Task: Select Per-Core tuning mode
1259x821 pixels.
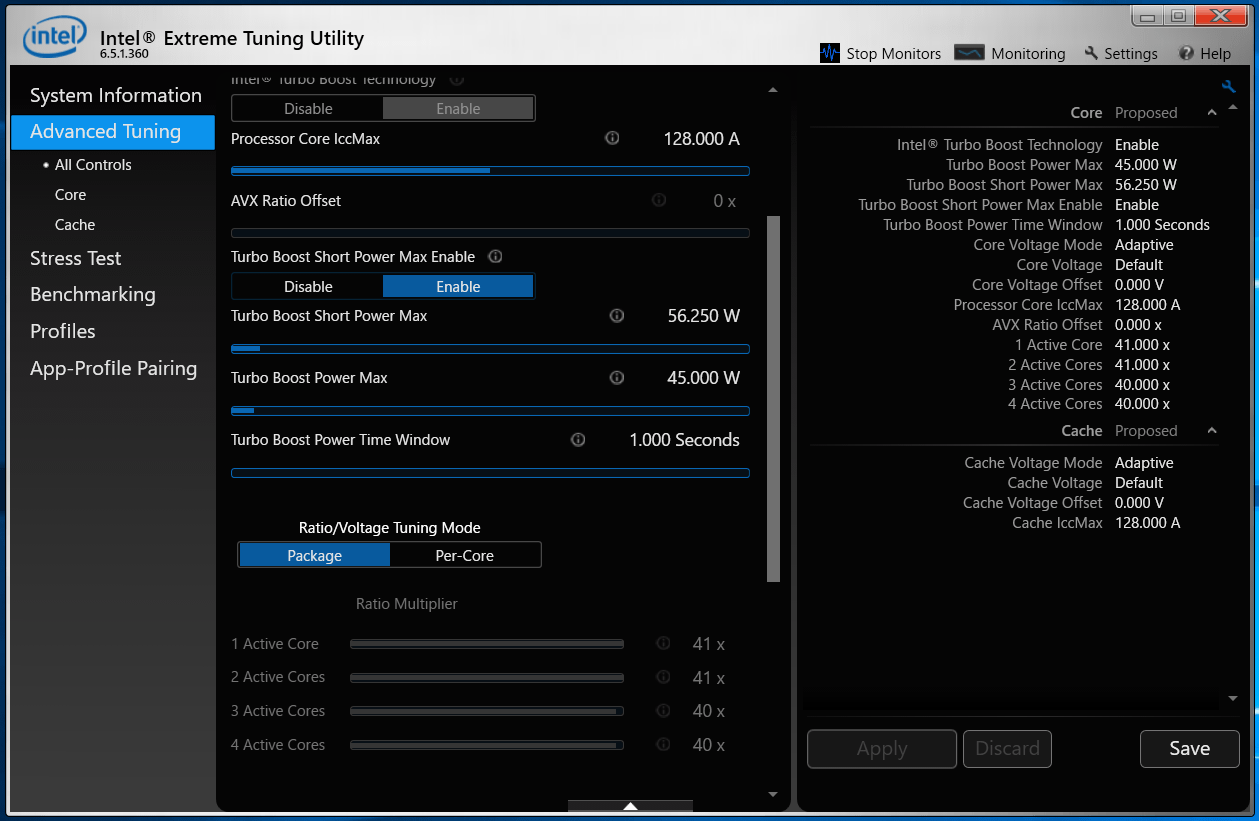Action: [x=465, y=555]
